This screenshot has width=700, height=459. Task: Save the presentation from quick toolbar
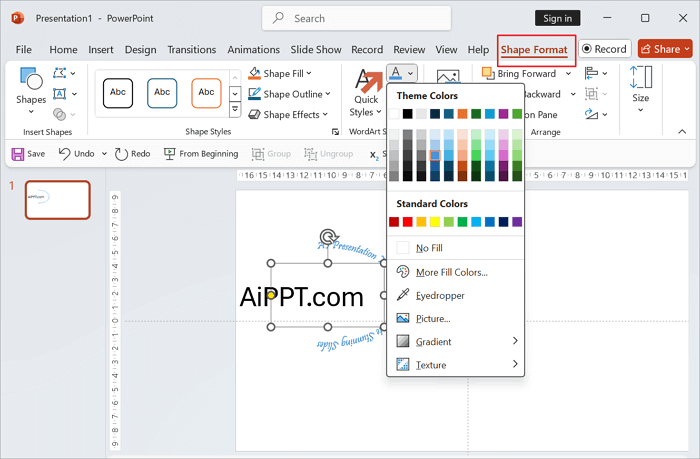tap(28, 154)
